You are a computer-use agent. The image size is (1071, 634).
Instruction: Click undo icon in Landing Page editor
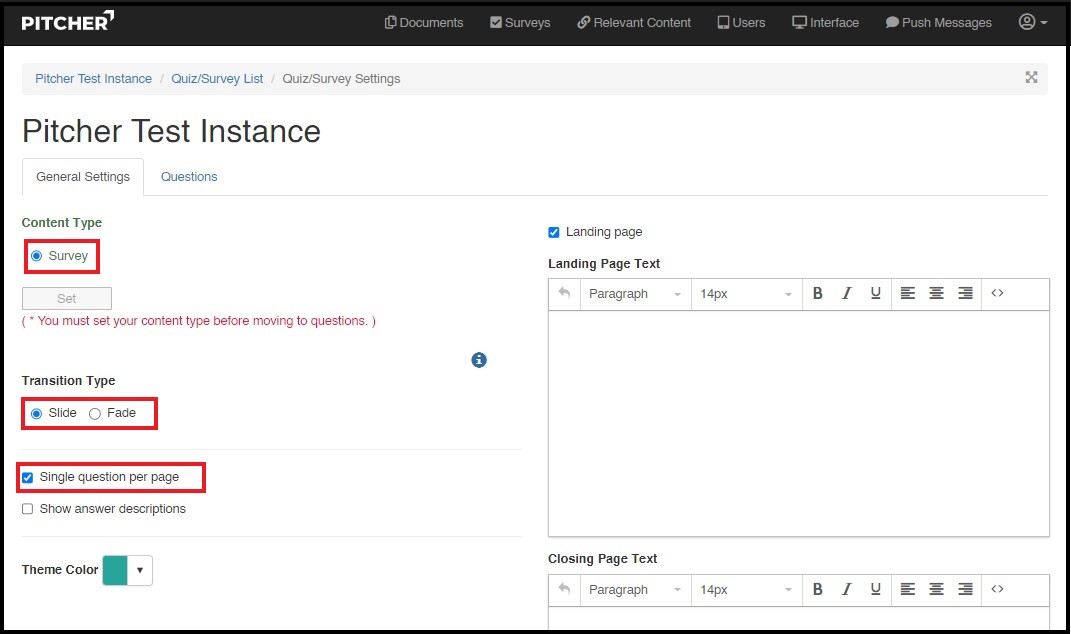tap(564, 294)
